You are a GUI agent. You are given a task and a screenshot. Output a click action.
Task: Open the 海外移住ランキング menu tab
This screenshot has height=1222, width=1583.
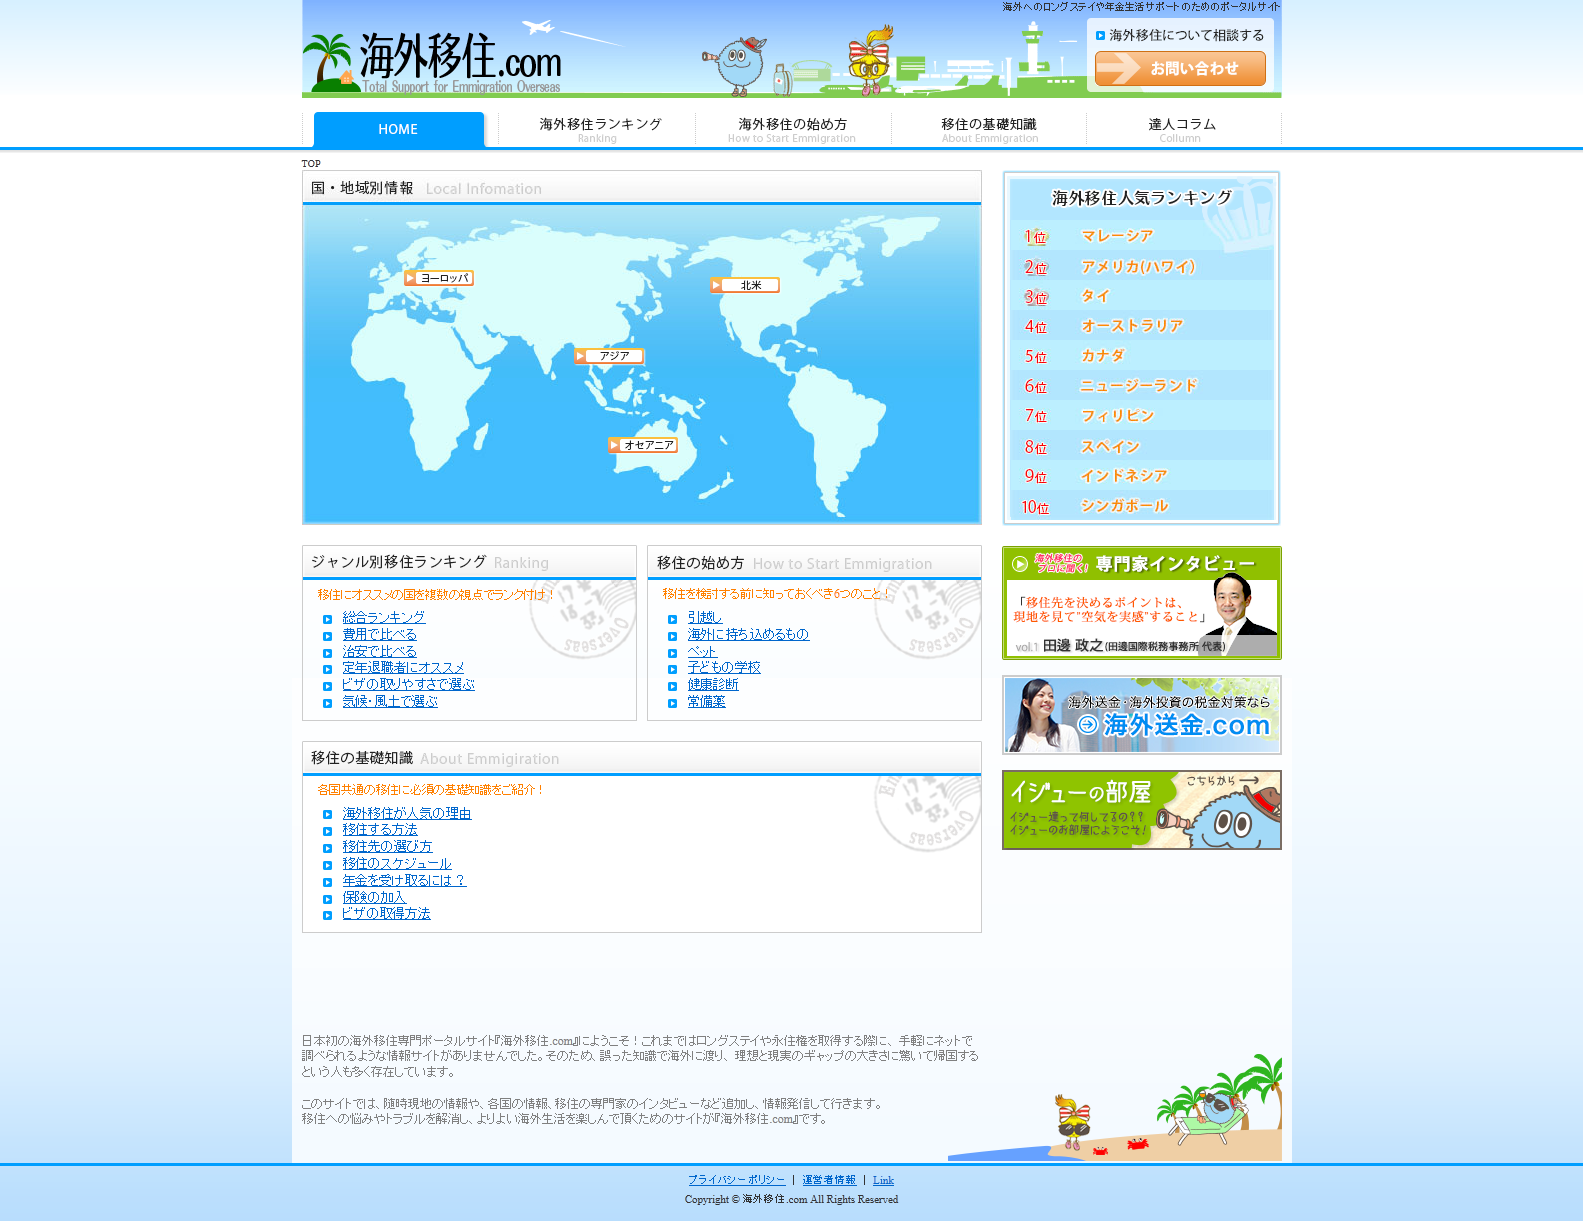click(x=600, y=129)
